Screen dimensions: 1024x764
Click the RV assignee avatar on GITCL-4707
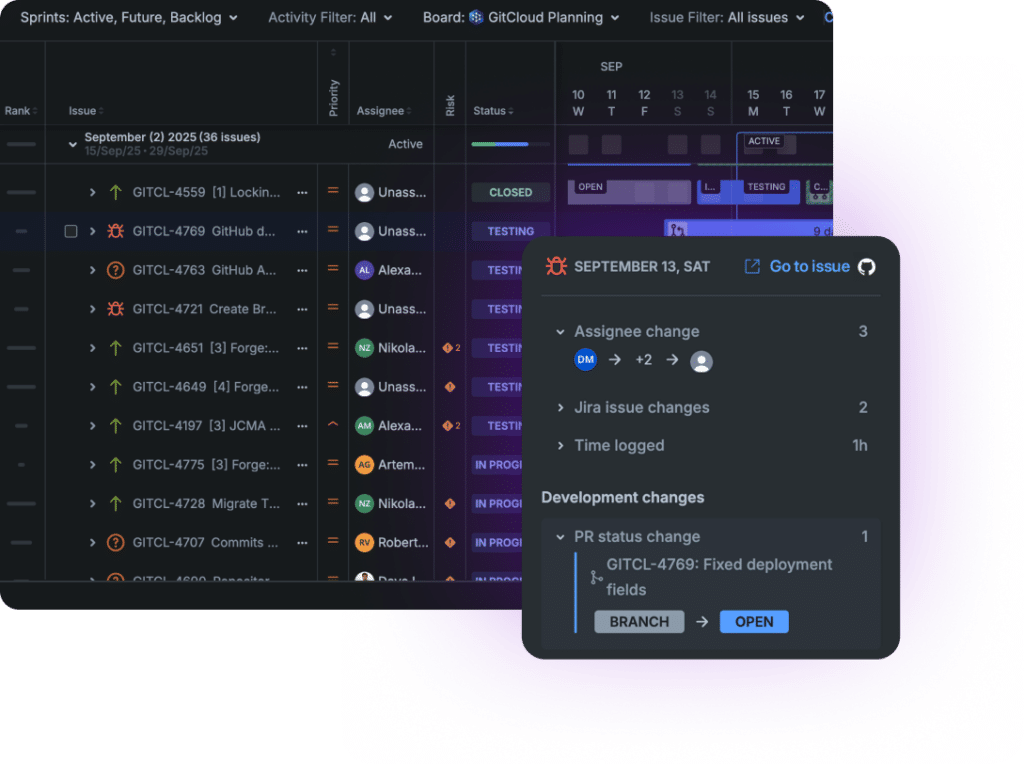point(364,543)
